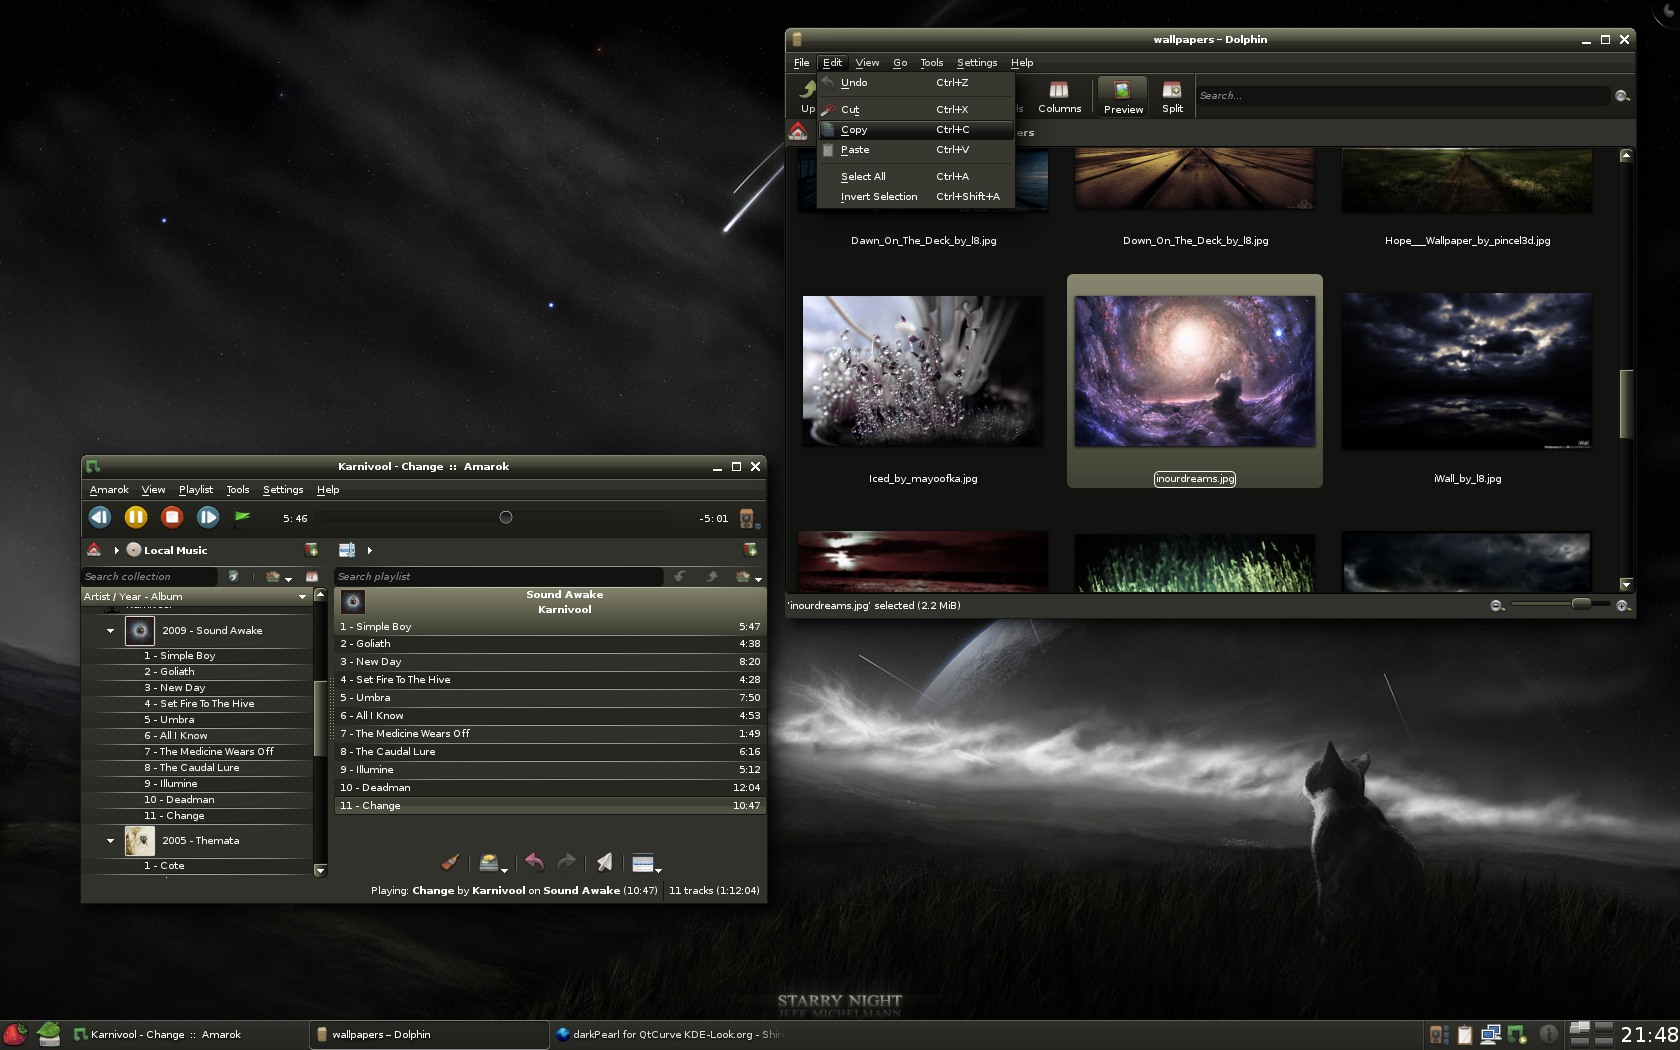Image resolution: width=1680 pixels, height=1050 pixels.
Task: Select the iWall_by_l8.jpg thumbnail
Action: tap(1467, 371)
